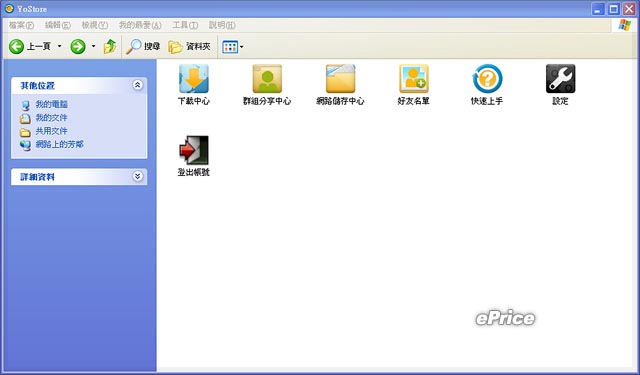Open the 檢視 view menu
The height and width of the screenshot is (375, 640).
coord(95,25)
